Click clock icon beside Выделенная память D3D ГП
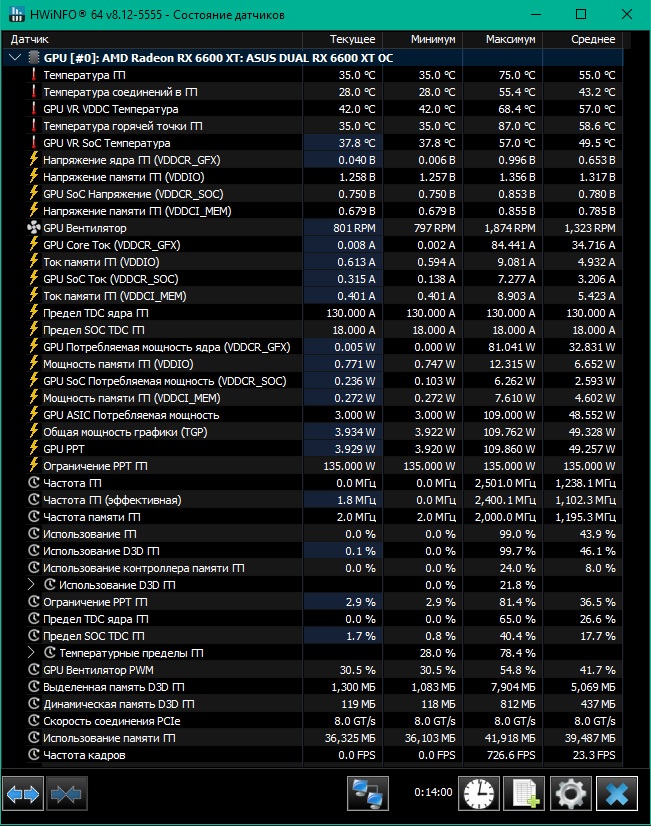The width and height of the screenshot is (651, 826). 34,686
